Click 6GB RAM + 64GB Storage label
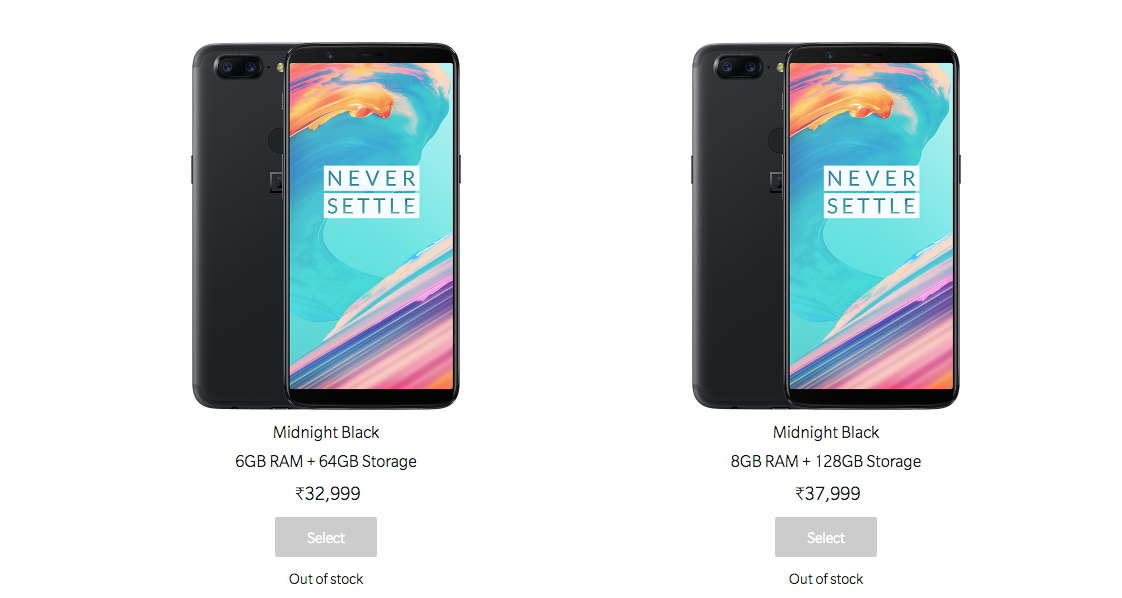Screen dimensions: 1122x598 pyautogui.click(x=326, y=461)
